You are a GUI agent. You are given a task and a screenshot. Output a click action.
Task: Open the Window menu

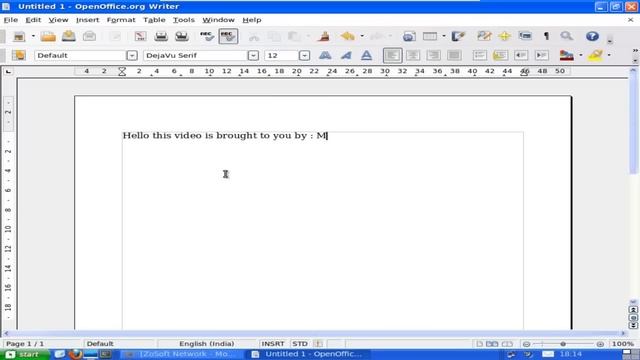[x=218, y=20]
